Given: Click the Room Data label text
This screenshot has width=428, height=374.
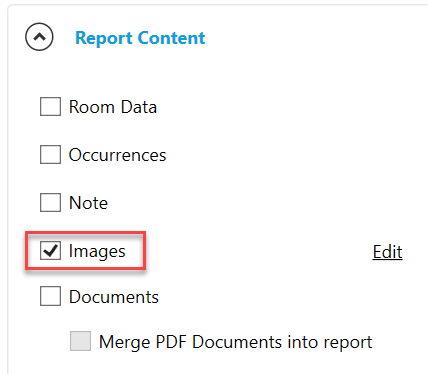Looking at the screenshot, I should click(113, 107).
